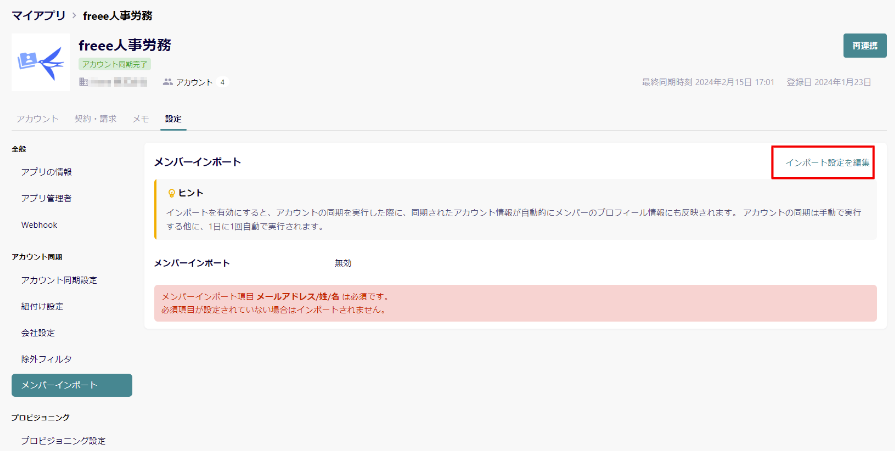
Task: Click the people icon beside アカウント count
Action: [167, 82]
